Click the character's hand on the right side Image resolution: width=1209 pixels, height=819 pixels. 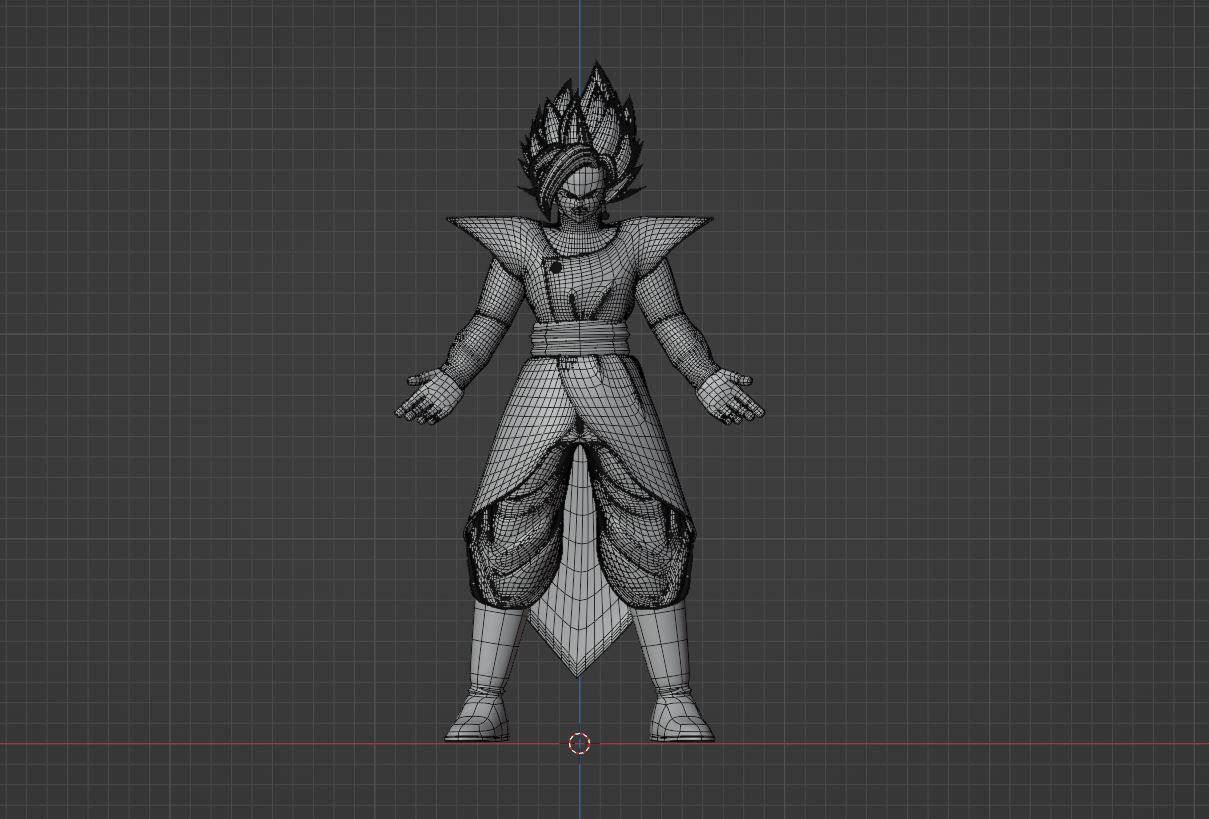pyautogui.click(x=733, y=396)
